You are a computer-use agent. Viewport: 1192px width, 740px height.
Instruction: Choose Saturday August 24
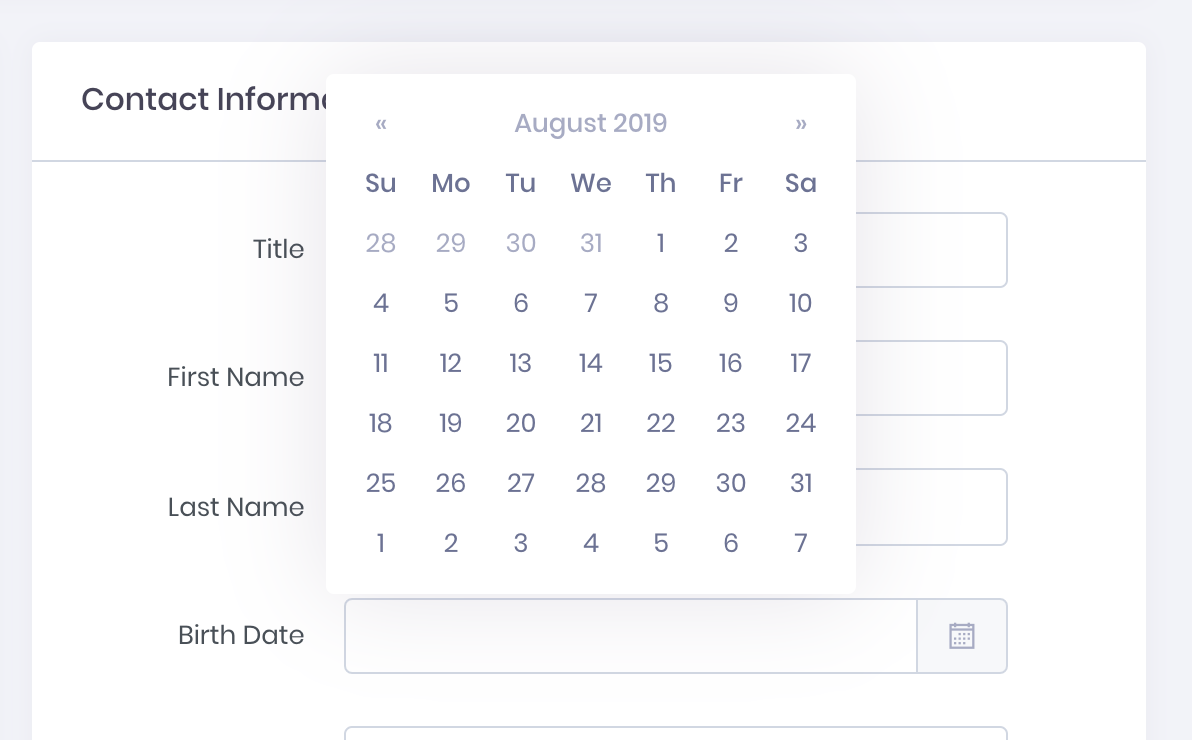[800, 423]
